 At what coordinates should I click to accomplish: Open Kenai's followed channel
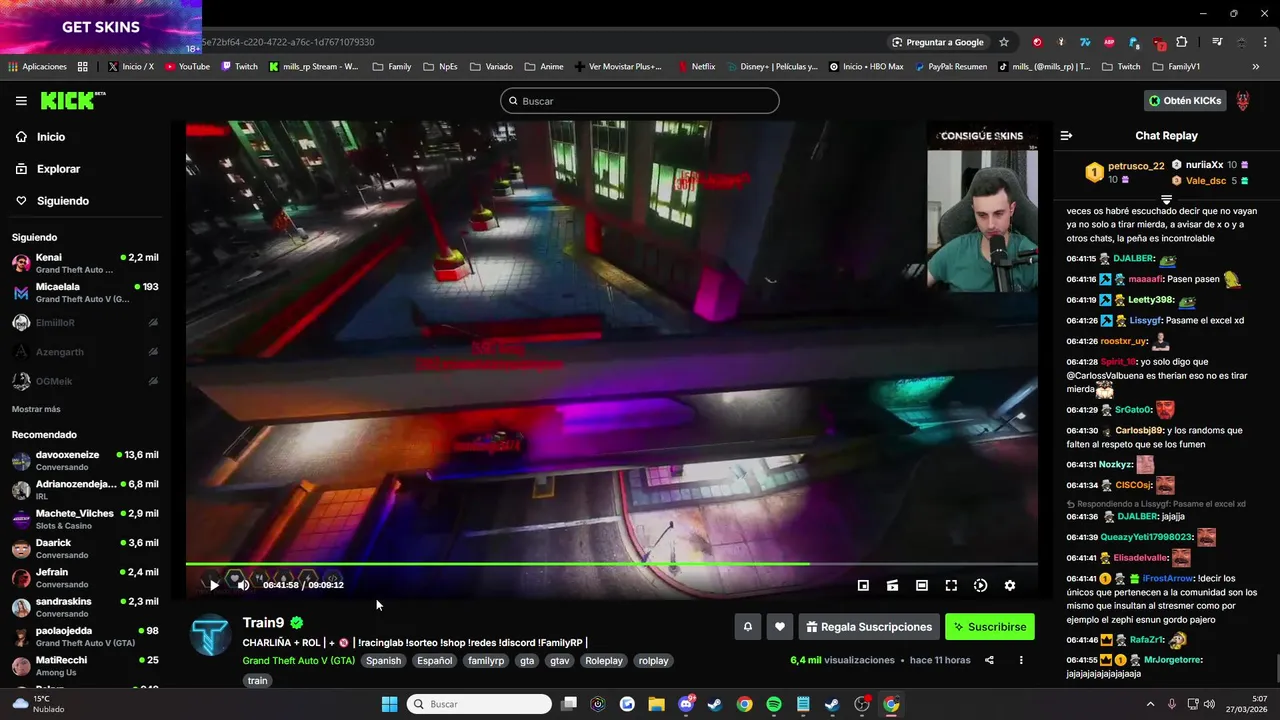tap(85, 263)
